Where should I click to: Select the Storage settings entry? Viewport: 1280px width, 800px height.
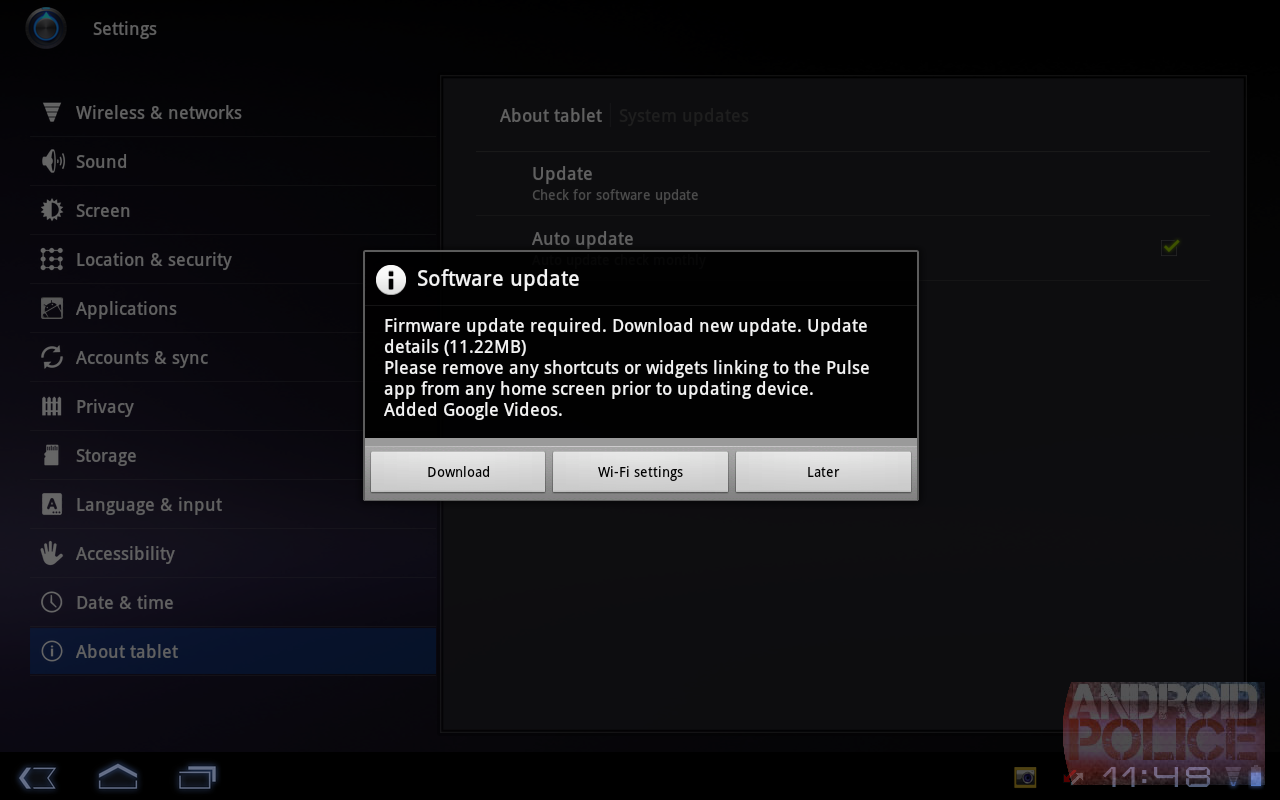[233, 455]
